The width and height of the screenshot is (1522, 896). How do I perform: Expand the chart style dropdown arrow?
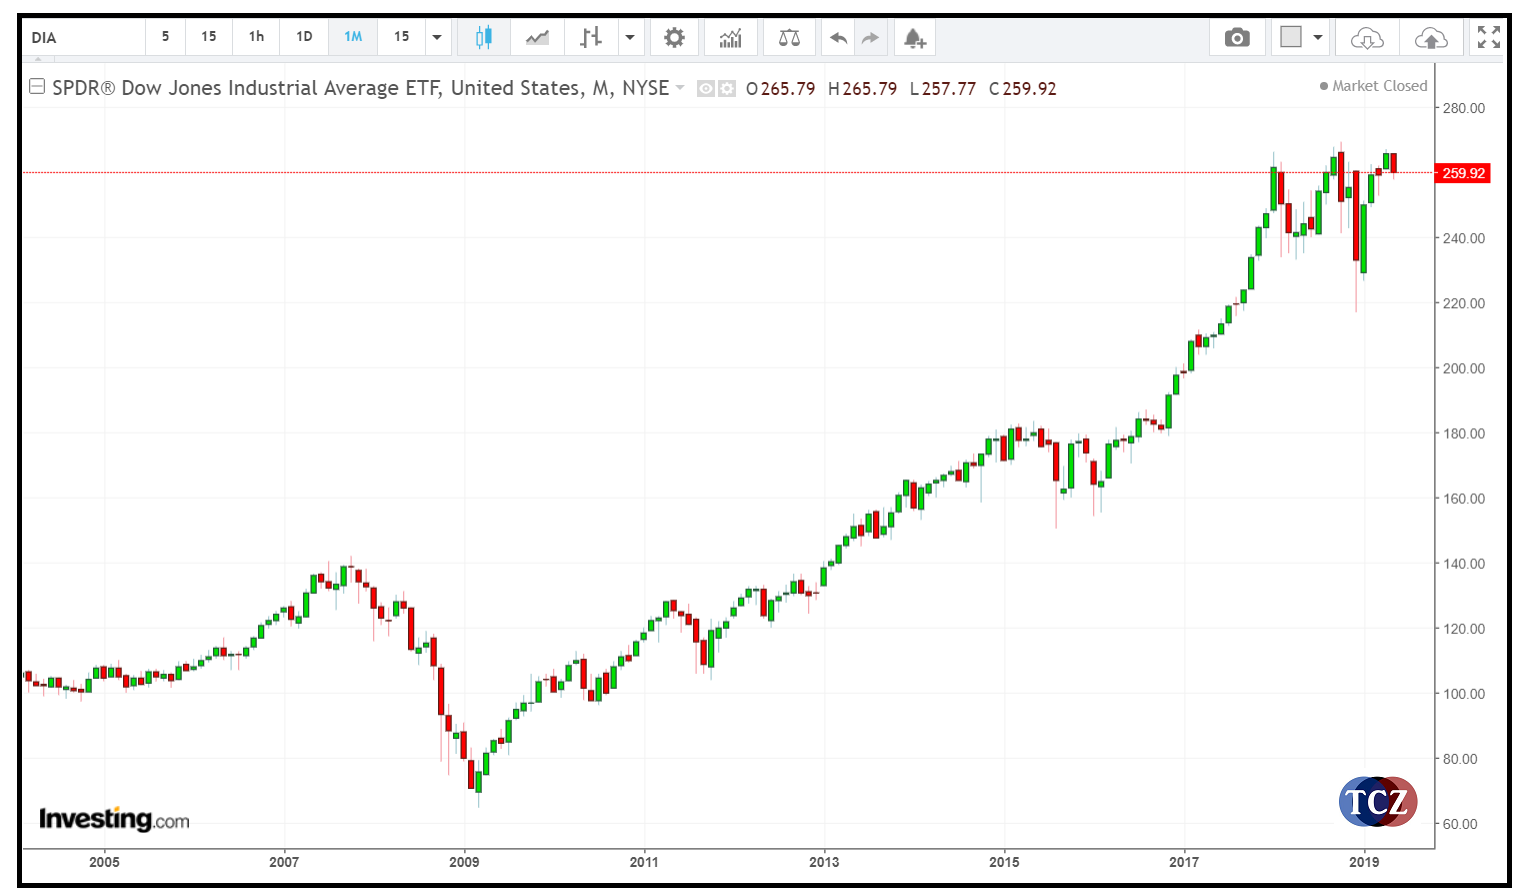tap(630, 36)
